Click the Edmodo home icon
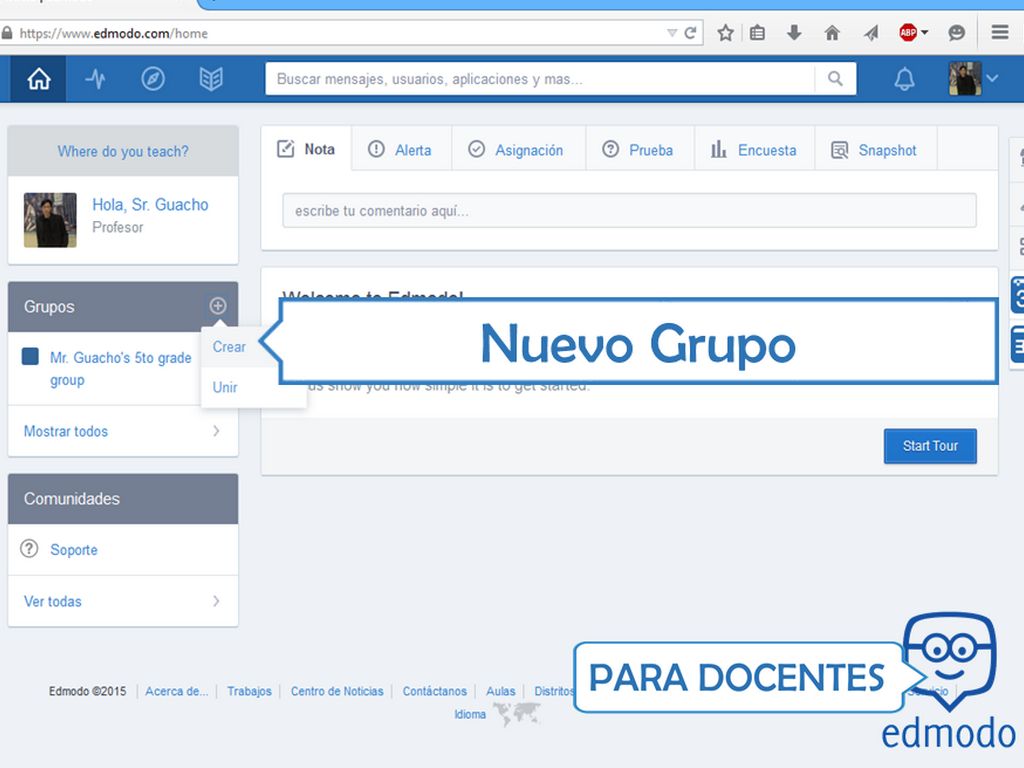The height and width of the screenshot is (768, 1024). click(x=38, y=79)
